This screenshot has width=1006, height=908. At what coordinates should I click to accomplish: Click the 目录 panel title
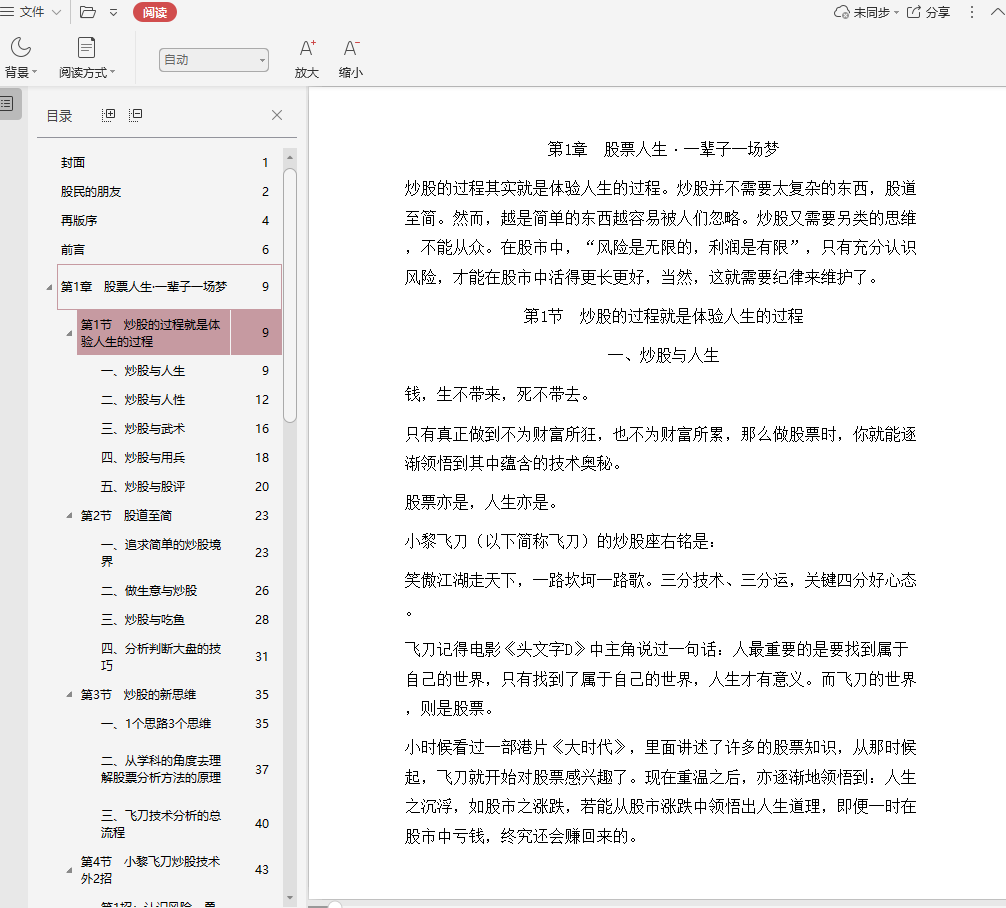click(x=59, y=116)
